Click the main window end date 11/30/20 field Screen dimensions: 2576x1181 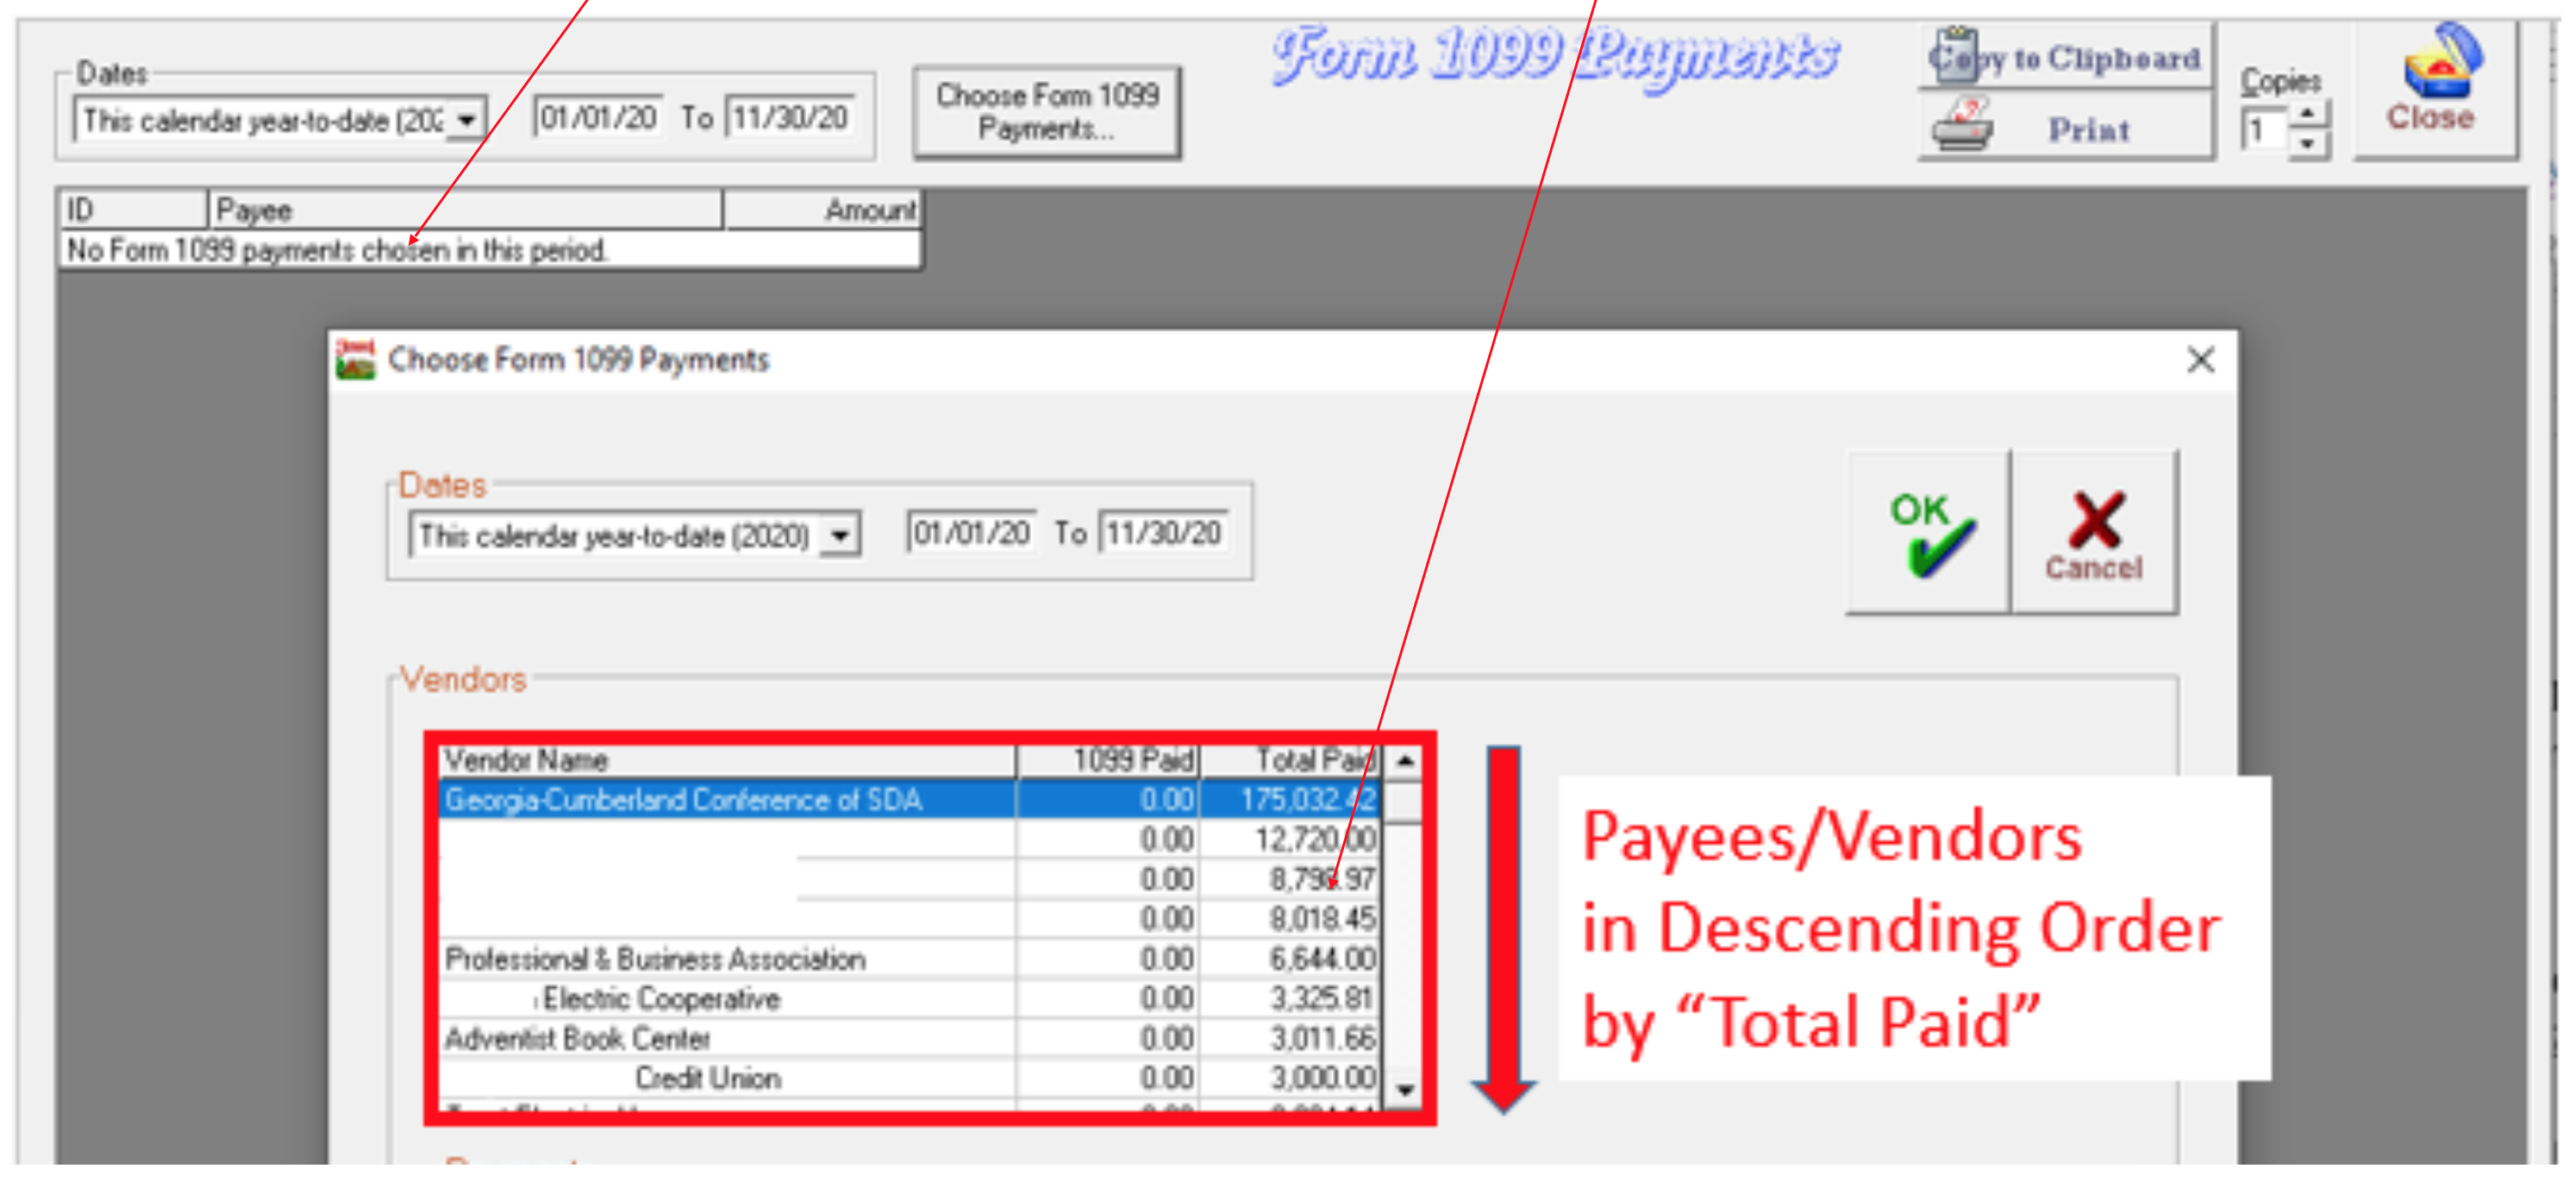(790, 118)
